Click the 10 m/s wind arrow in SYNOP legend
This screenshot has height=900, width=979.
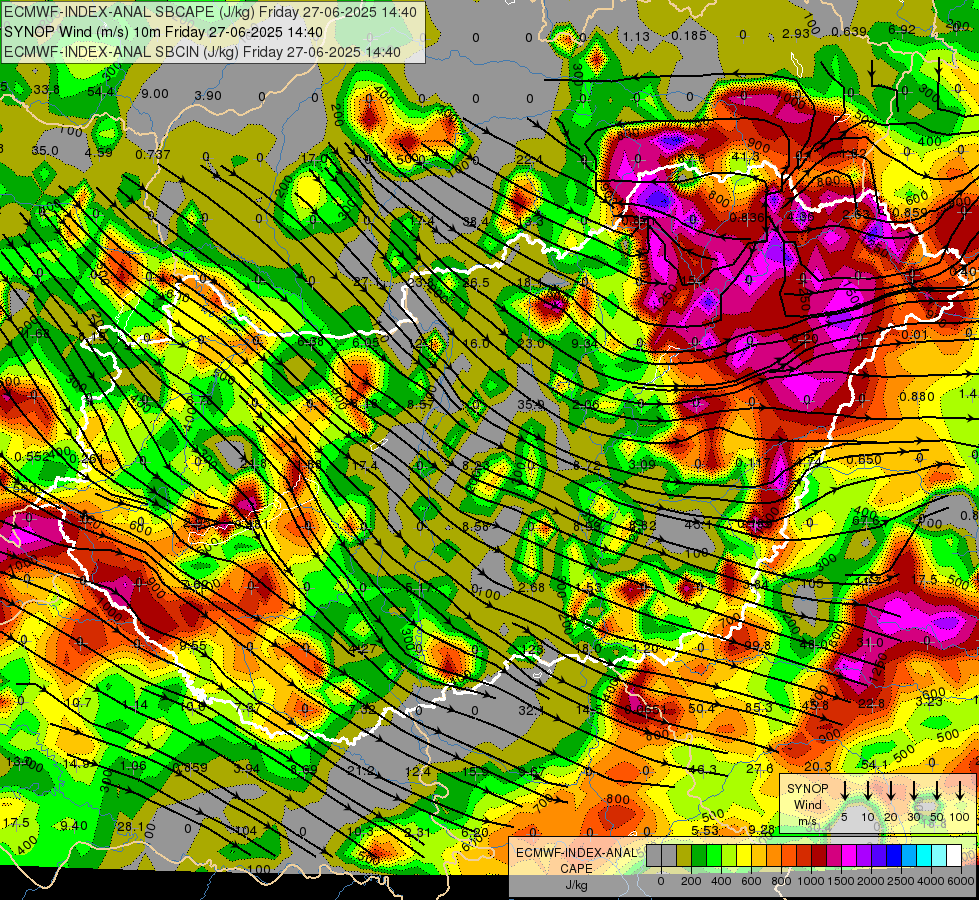867,791
